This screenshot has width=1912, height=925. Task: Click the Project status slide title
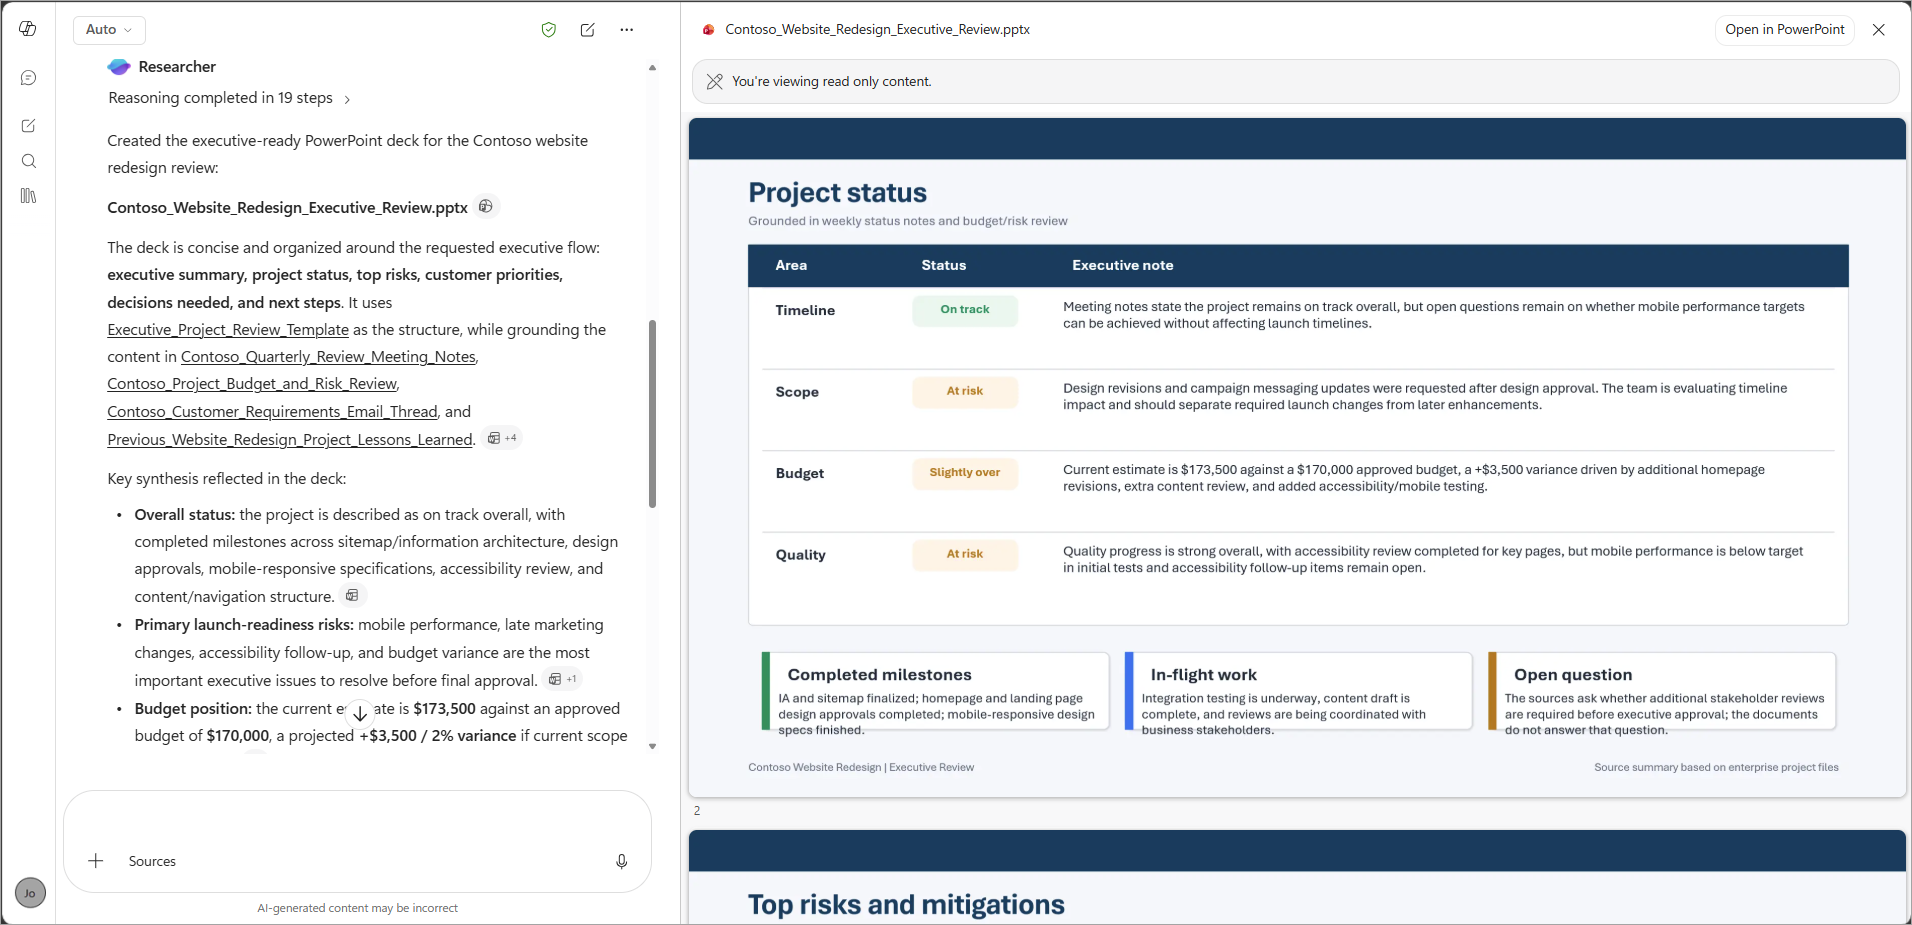coord(837,192)
